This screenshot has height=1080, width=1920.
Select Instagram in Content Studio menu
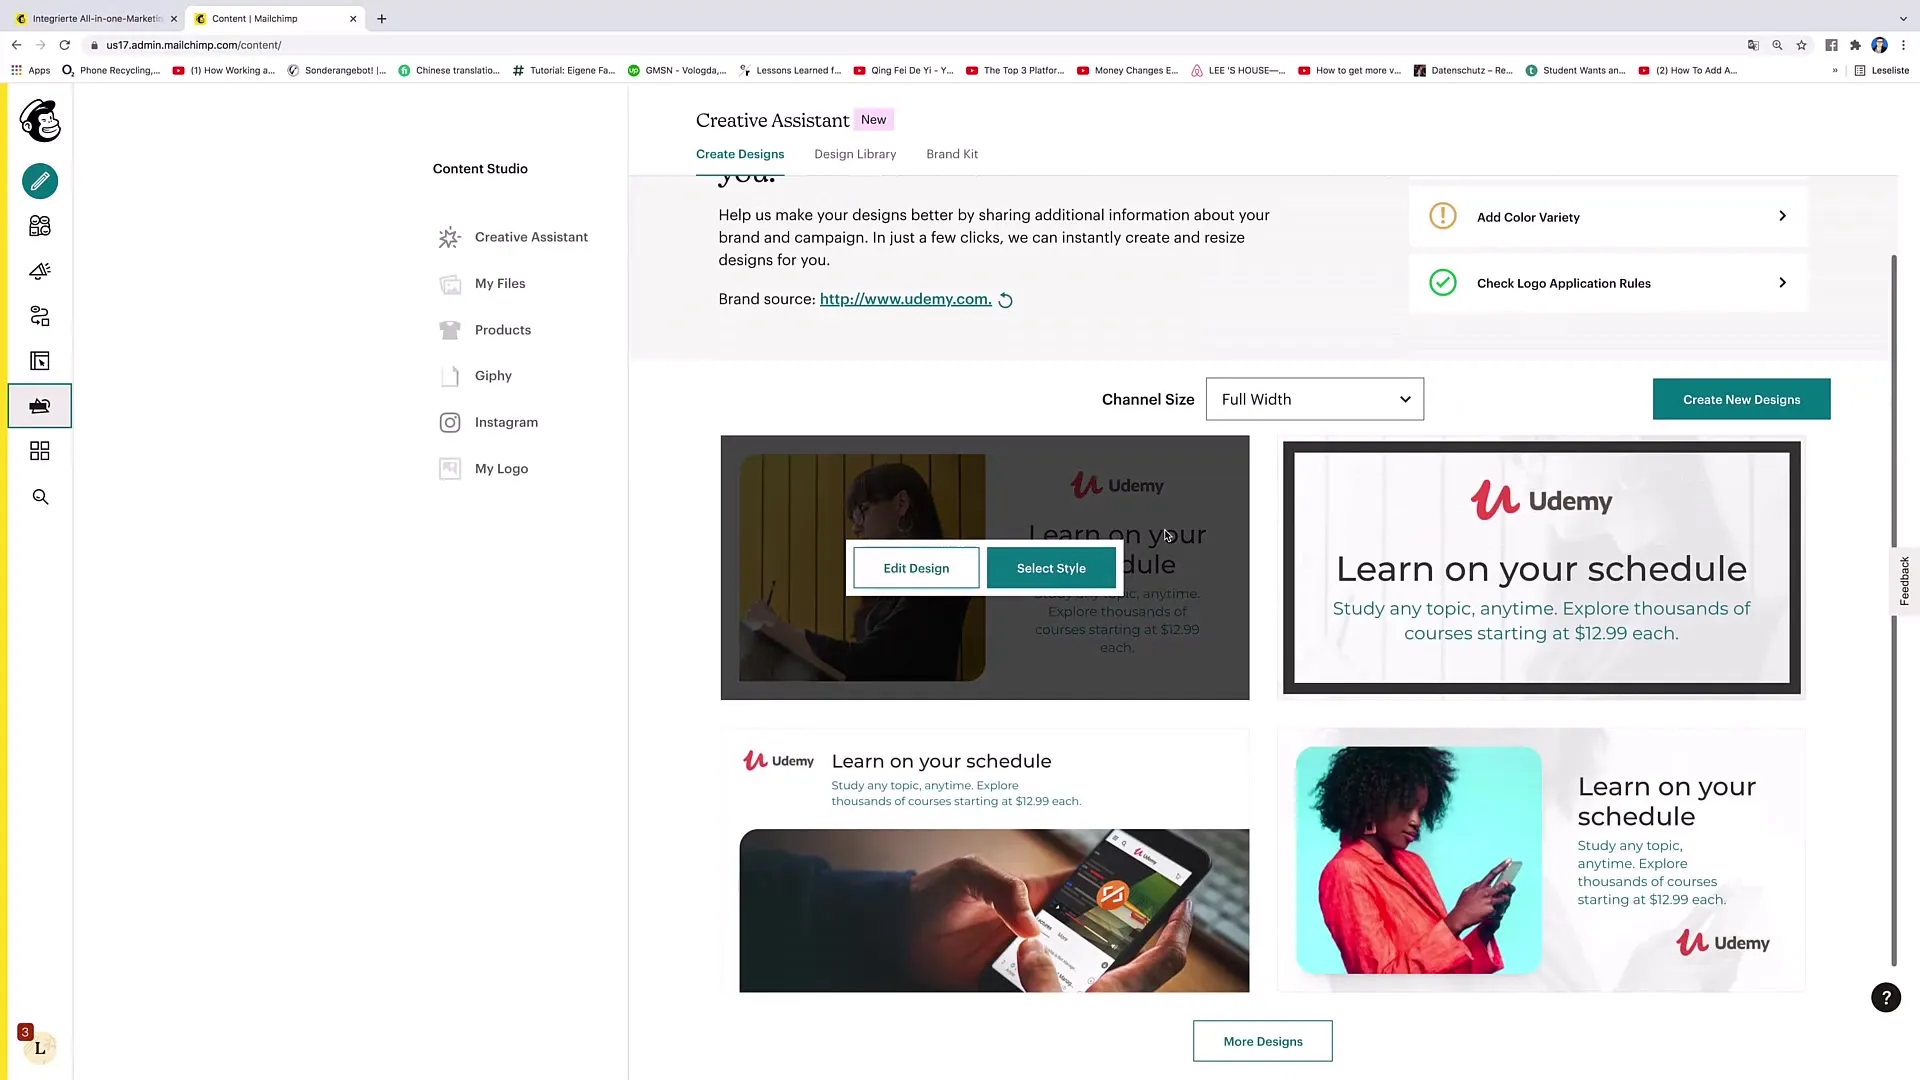point(506,422)
